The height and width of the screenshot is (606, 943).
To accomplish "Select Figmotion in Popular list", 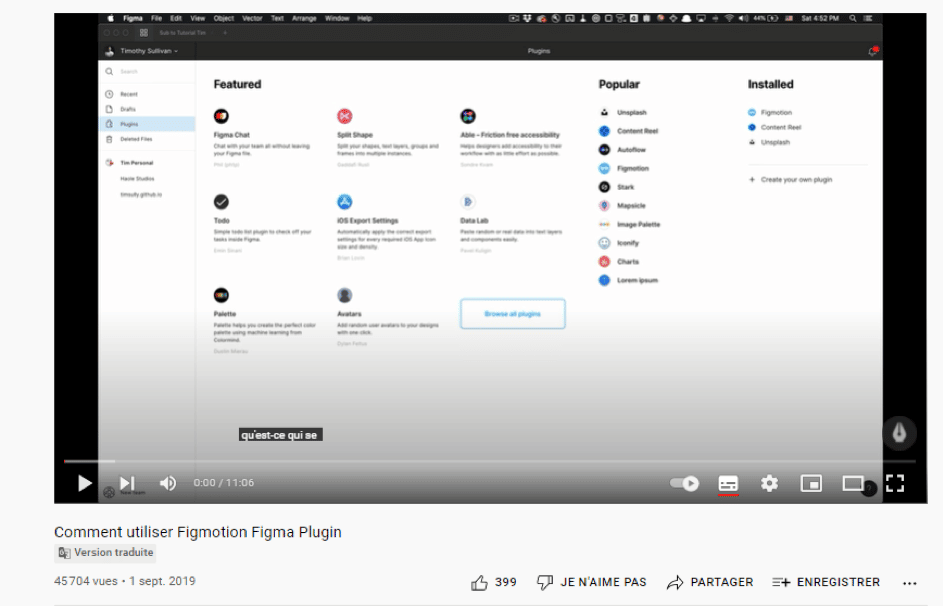I will 624,168.
